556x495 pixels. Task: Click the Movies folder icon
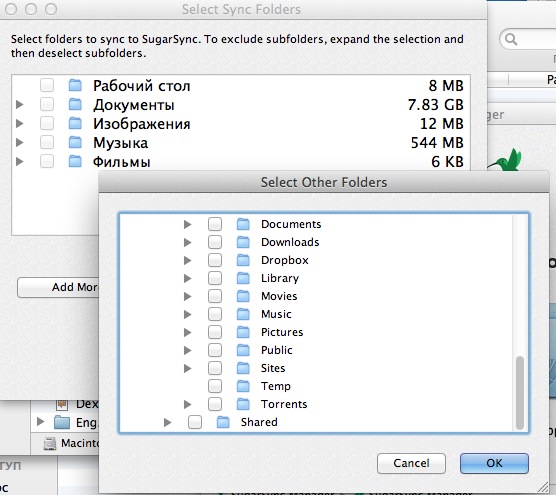[x=243, y=296]
